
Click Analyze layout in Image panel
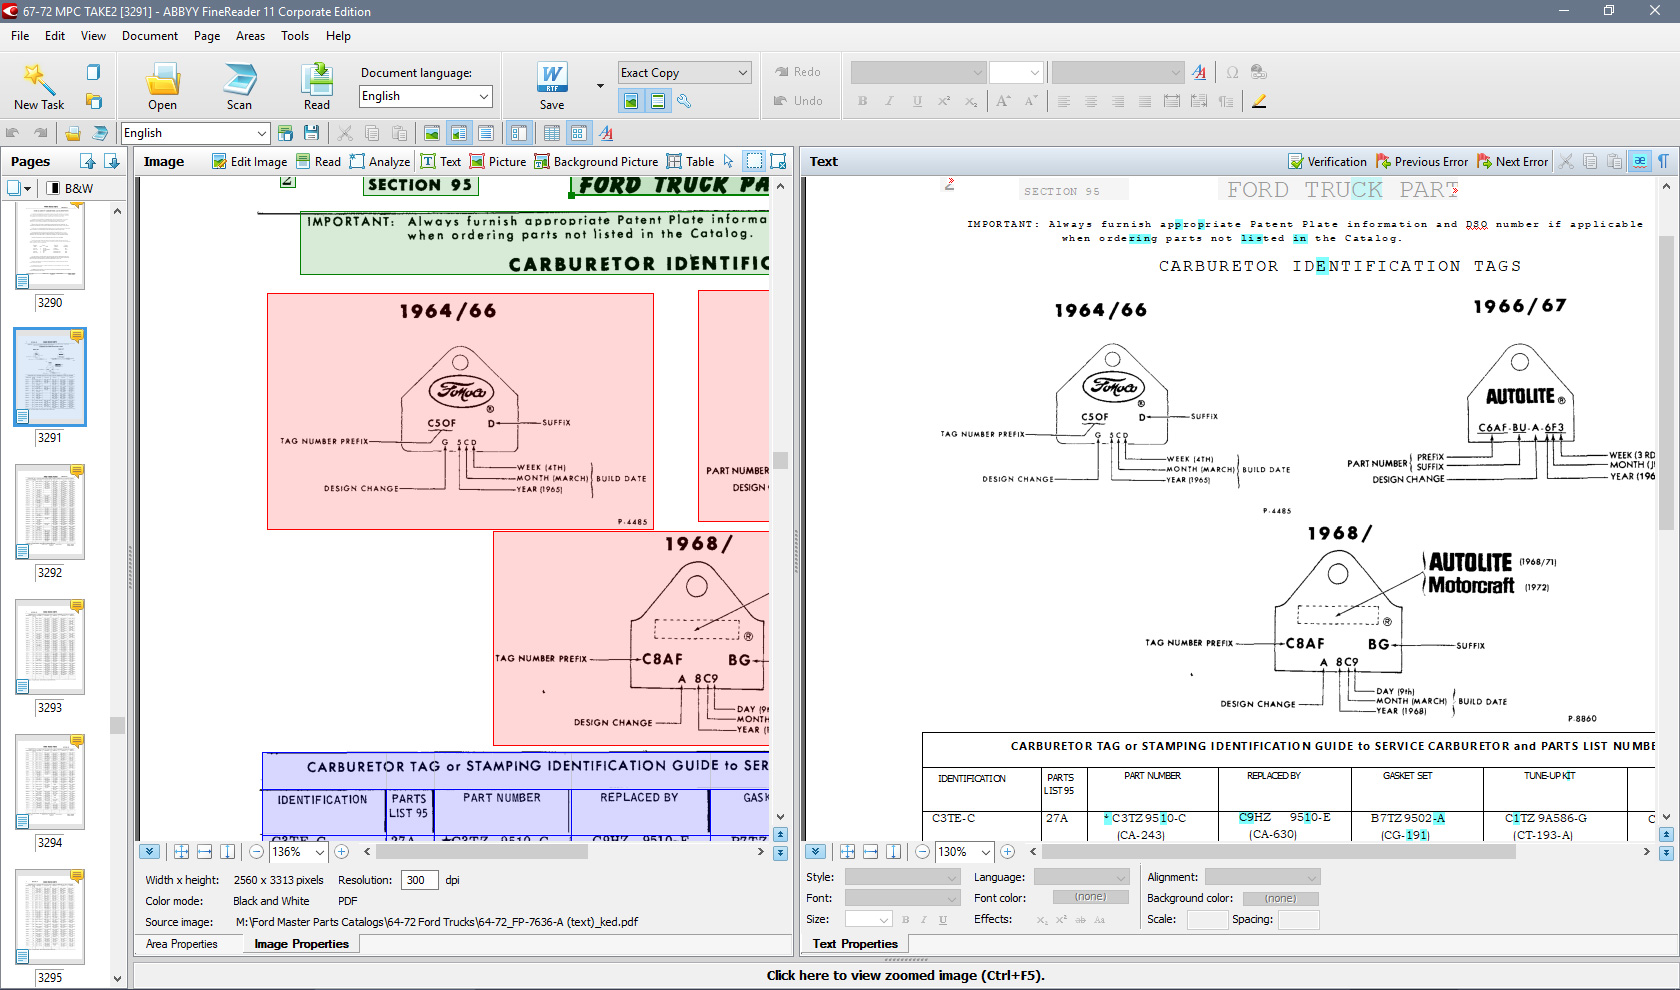coord(379,161)
